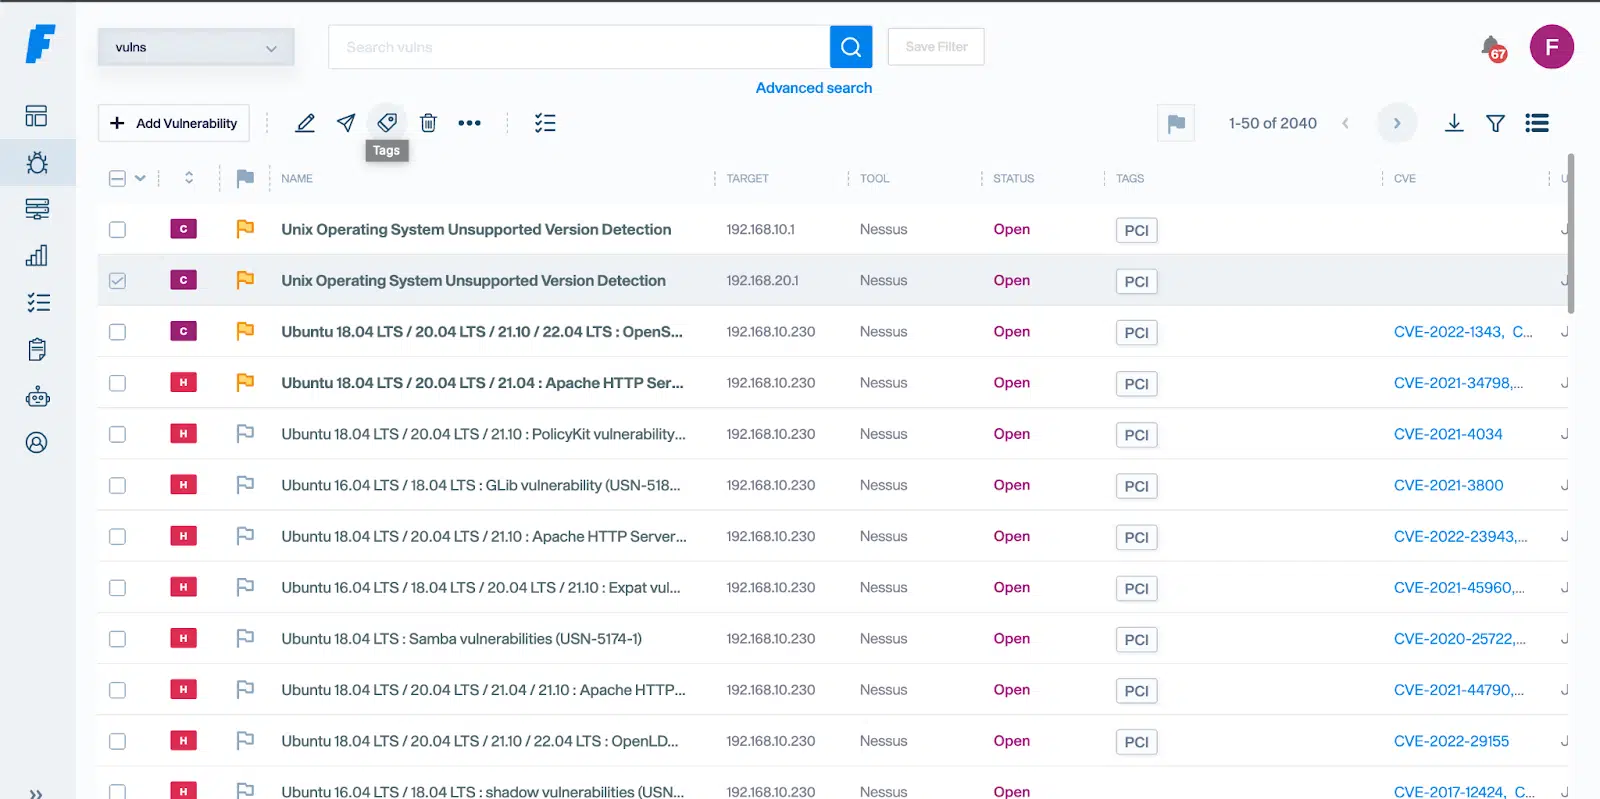
Task: Click the vertical scrollbar of the table
Action: (1571, 233)
